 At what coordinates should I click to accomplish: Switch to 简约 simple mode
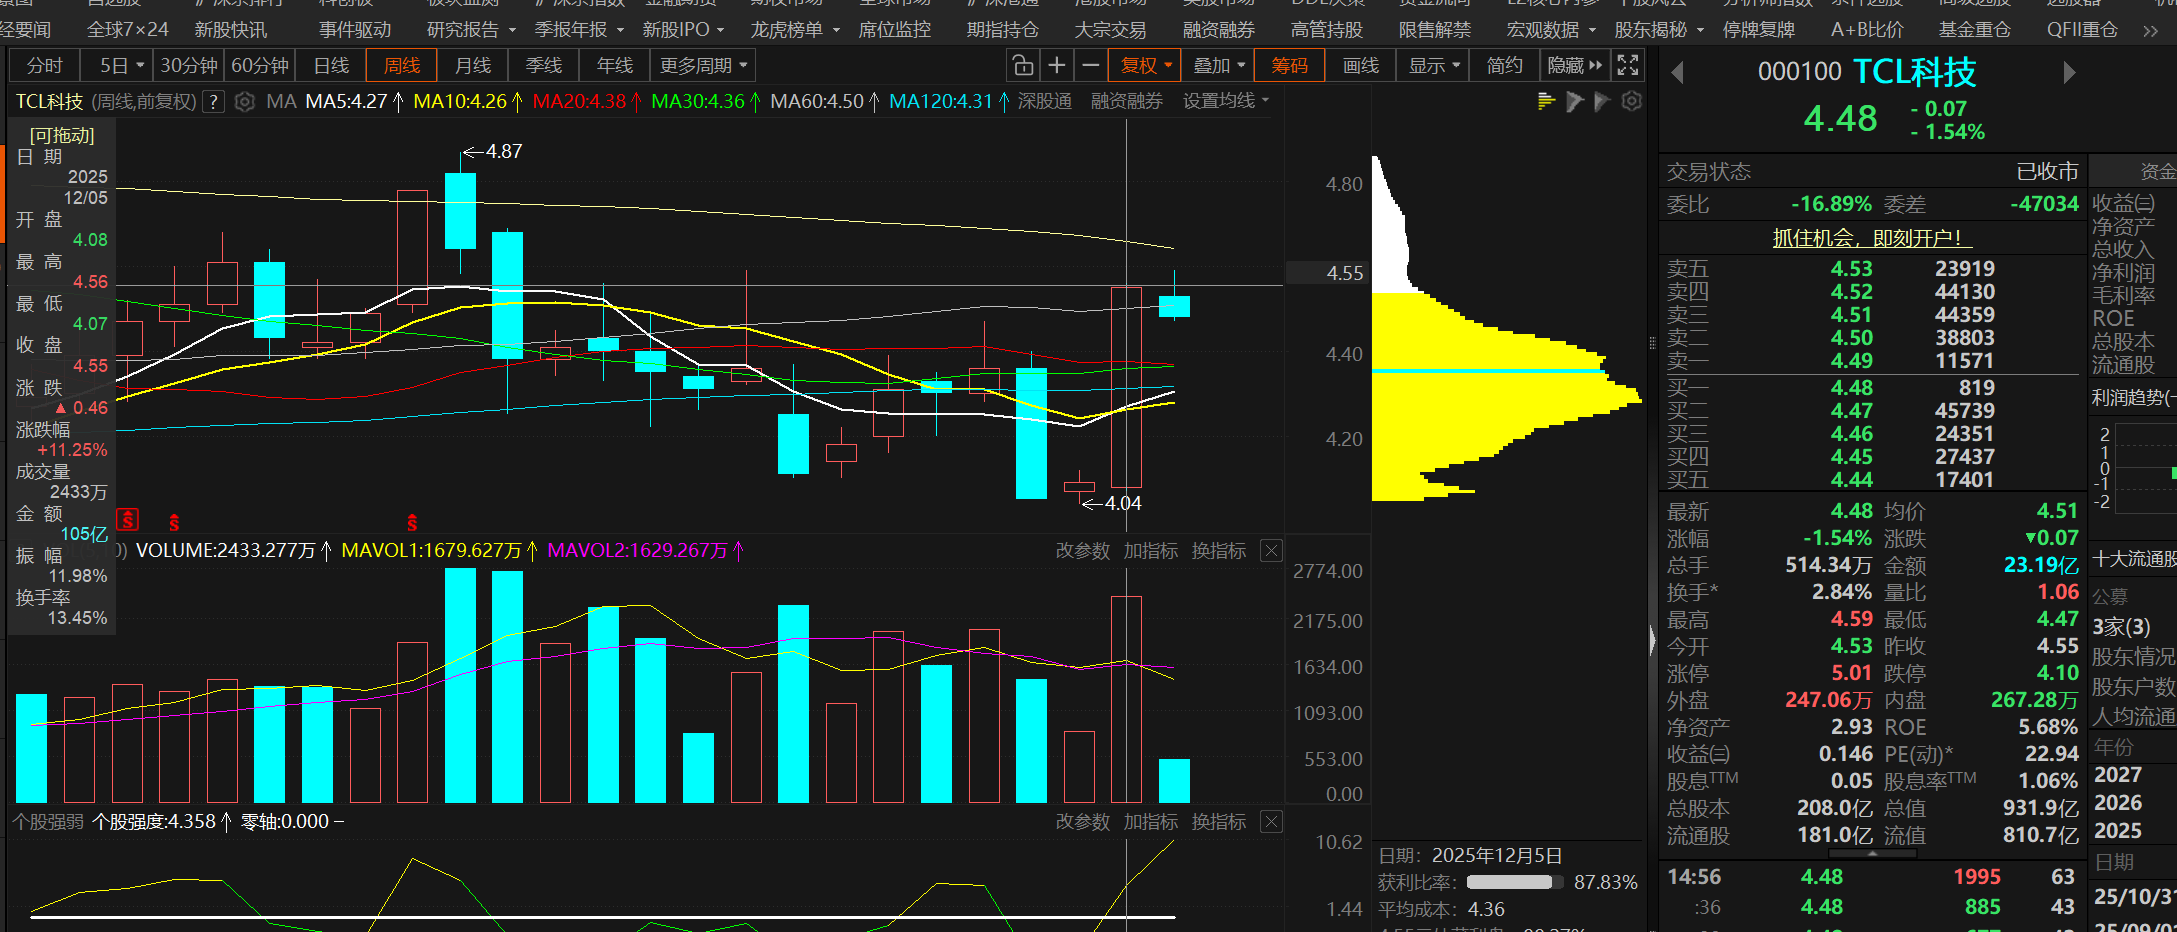click(x=1505, y=66)
